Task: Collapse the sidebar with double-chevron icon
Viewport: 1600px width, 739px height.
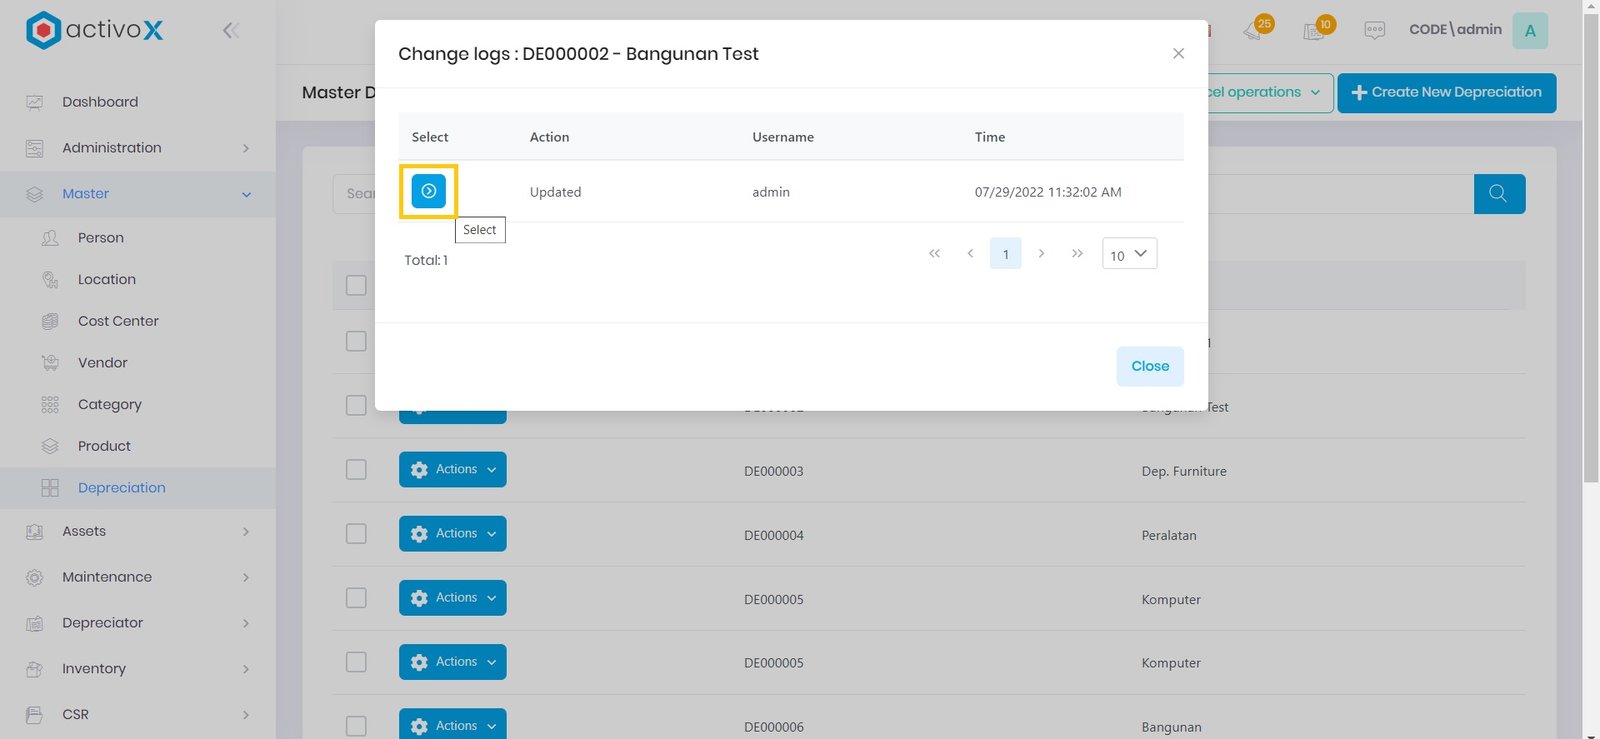Action: 231,30
